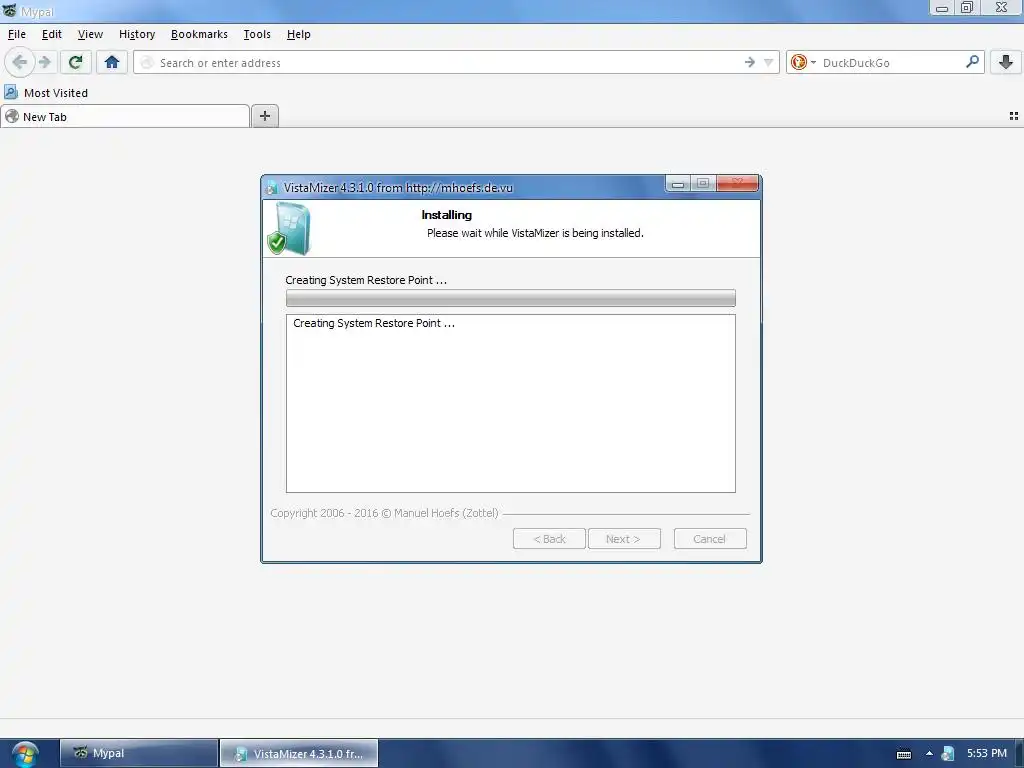This screenshot has width=1024, height=768.
Task: Open the Tools menu
Action: tap(257, 34)
